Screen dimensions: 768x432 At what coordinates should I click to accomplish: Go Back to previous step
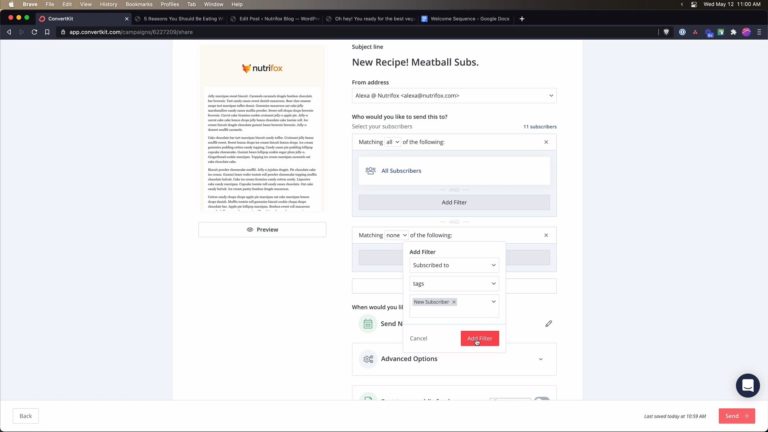[25, 416]
